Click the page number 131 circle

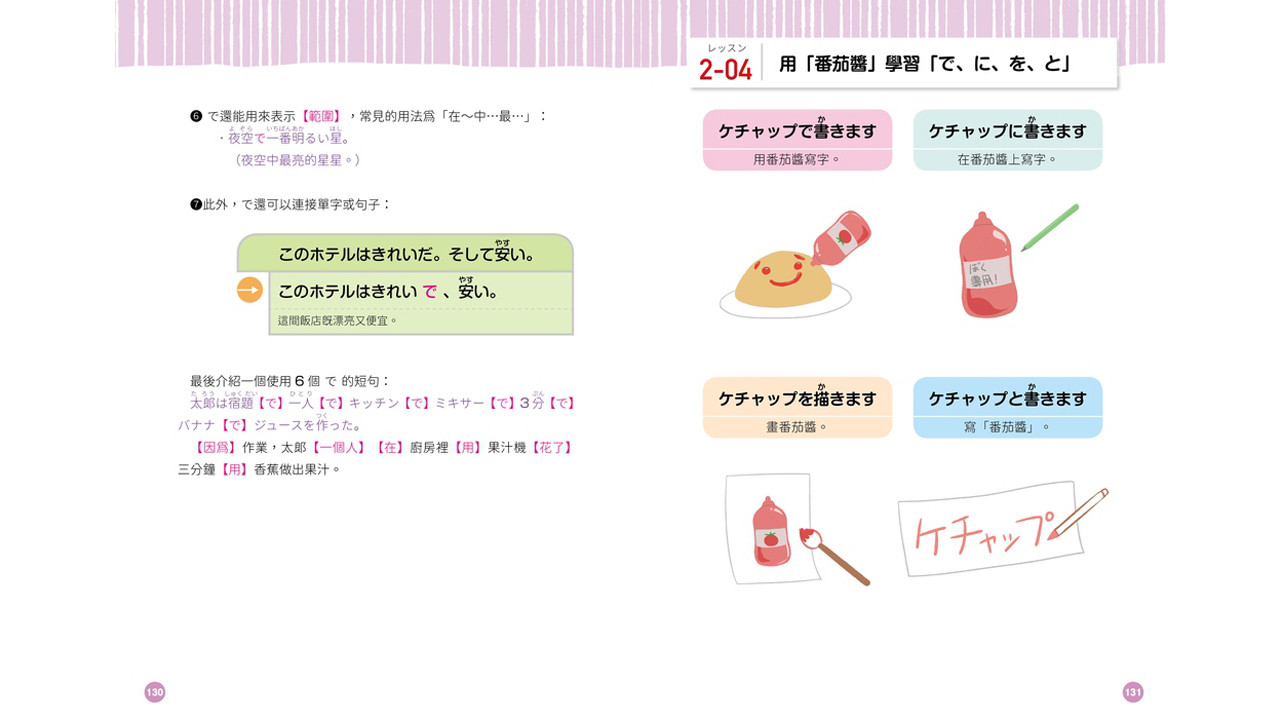(x=1133, y=692)
